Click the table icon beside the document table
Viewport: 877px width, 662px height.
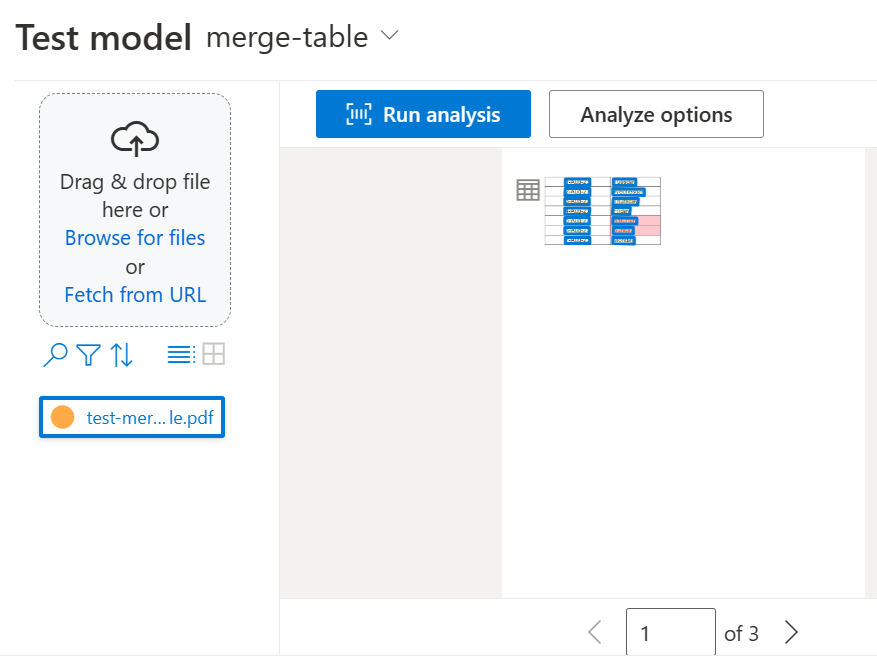528,189
